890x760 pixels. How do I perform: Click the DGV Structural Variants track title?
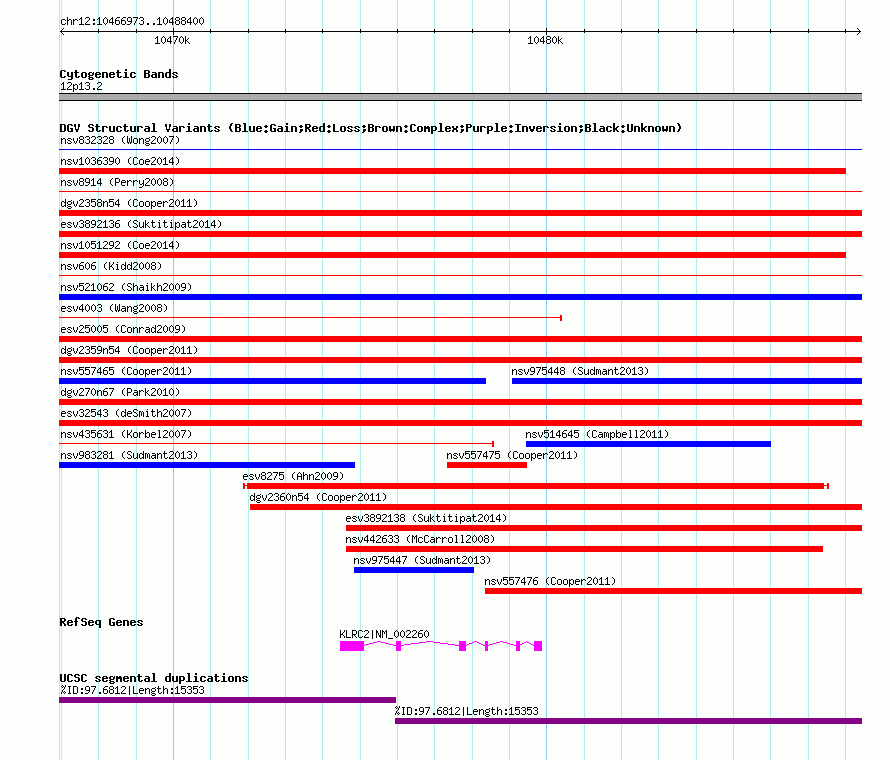pyautogui.click(x=370, y=128)
